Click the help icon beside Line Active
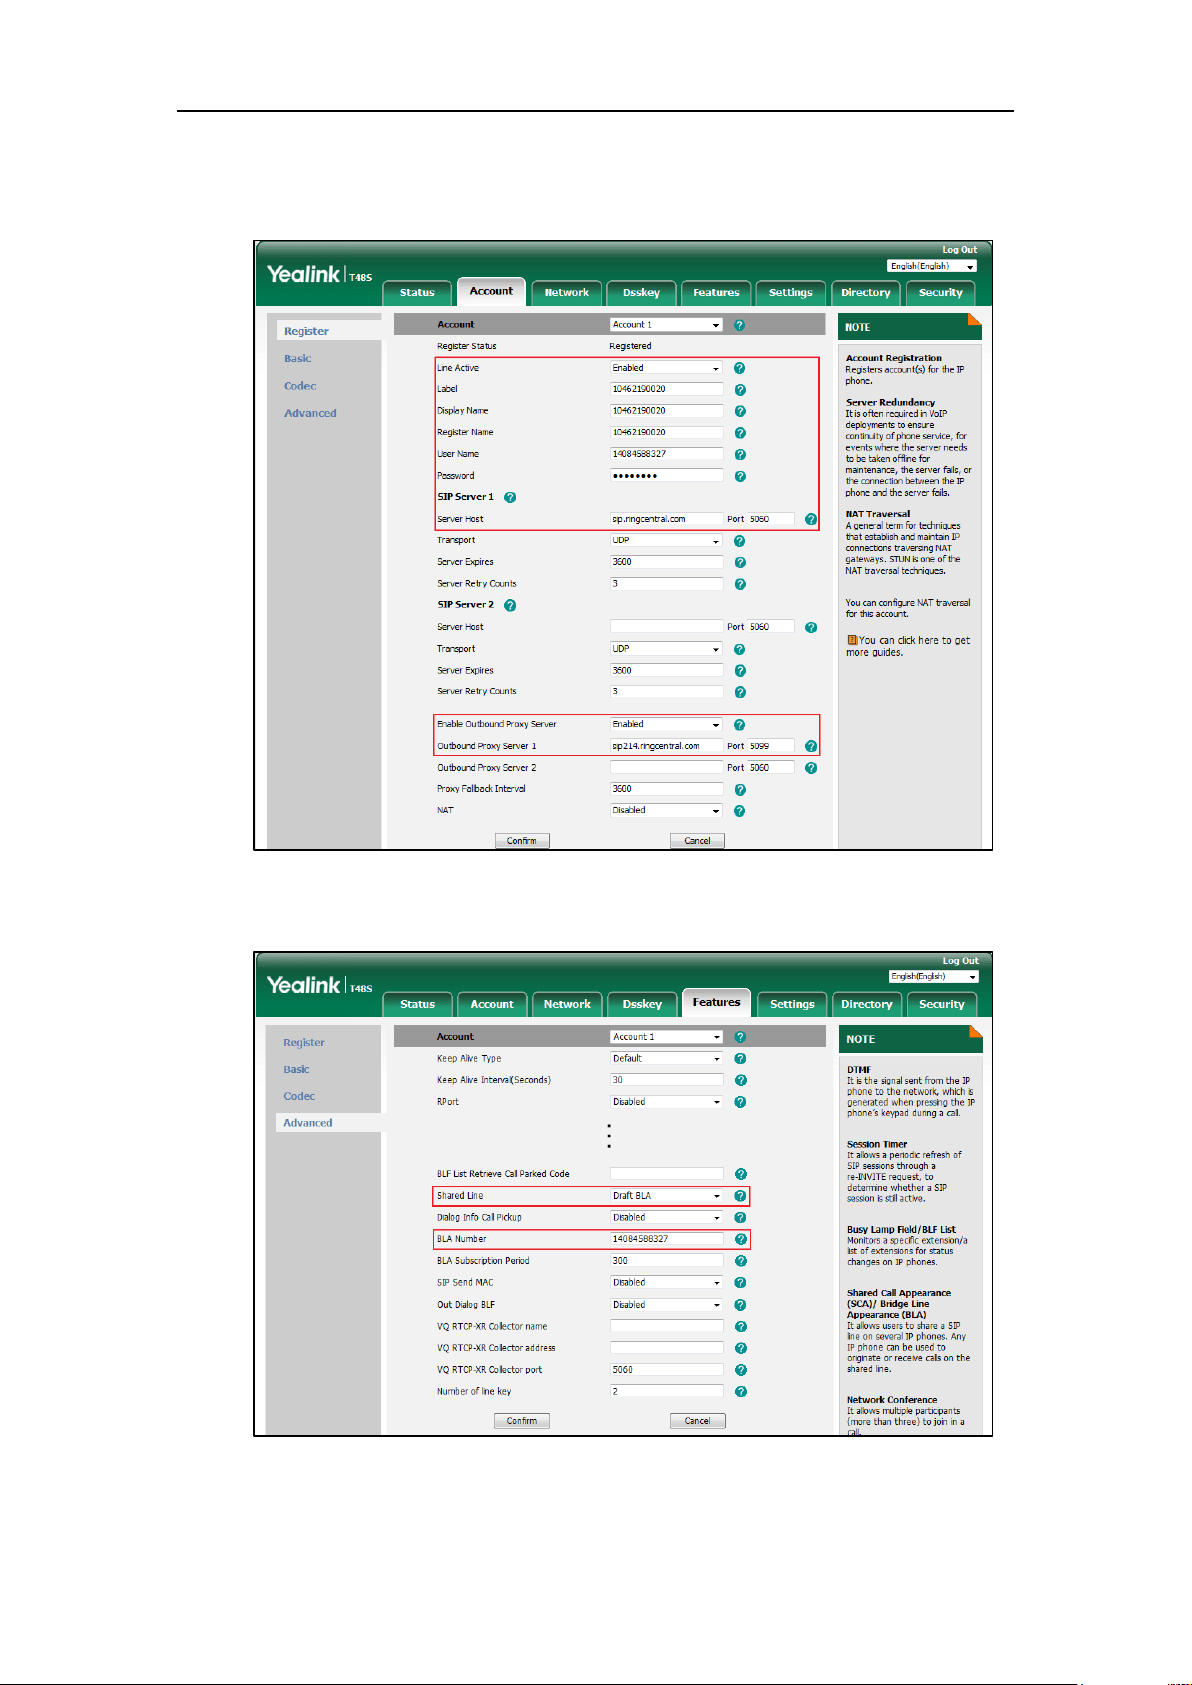This screenshot has width=1192, height=1685. 739,368
